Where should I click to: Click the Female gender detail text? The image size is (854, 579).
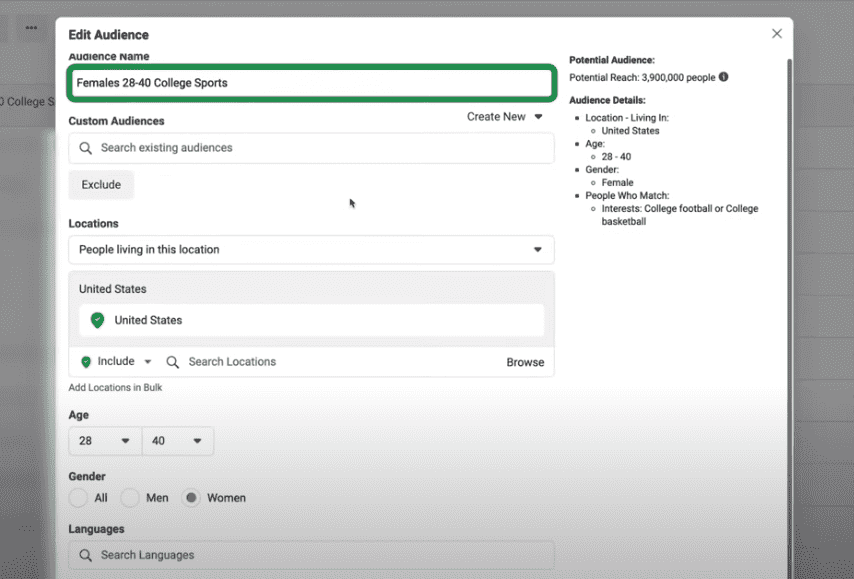pos(617,182)
